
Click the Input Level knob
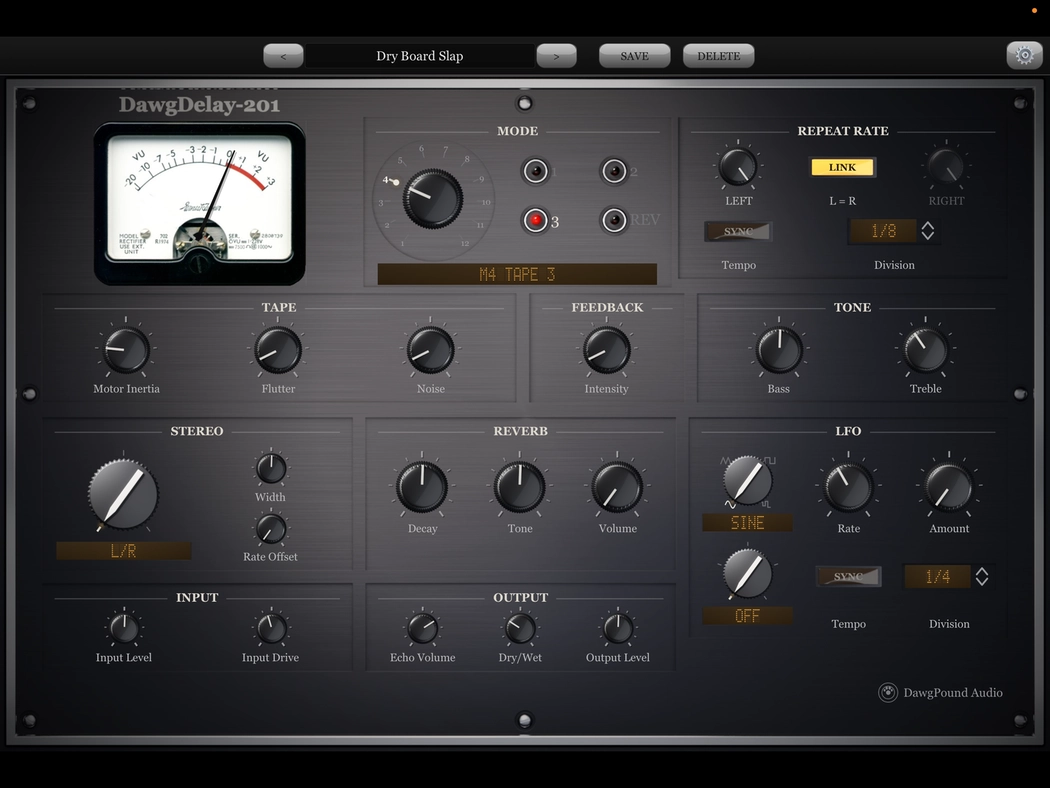point(124,628)
